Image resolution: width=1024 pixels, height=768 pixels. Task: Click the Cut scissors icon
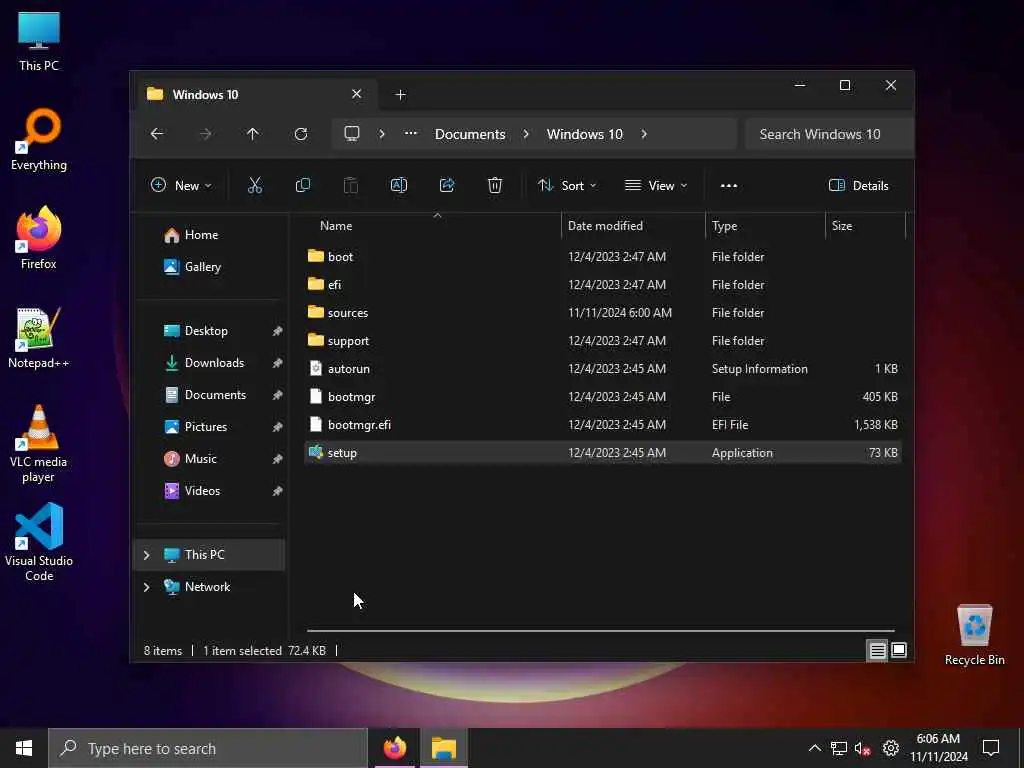coord(255,185)
